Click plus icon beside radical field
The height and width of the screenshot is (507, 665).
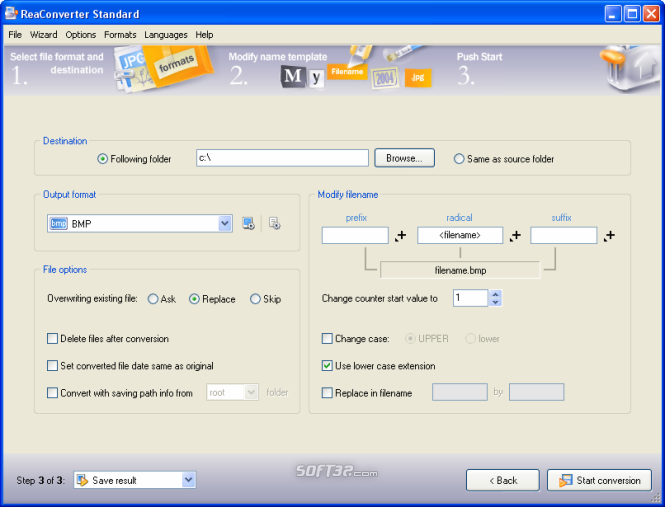(x=515, y=236)
